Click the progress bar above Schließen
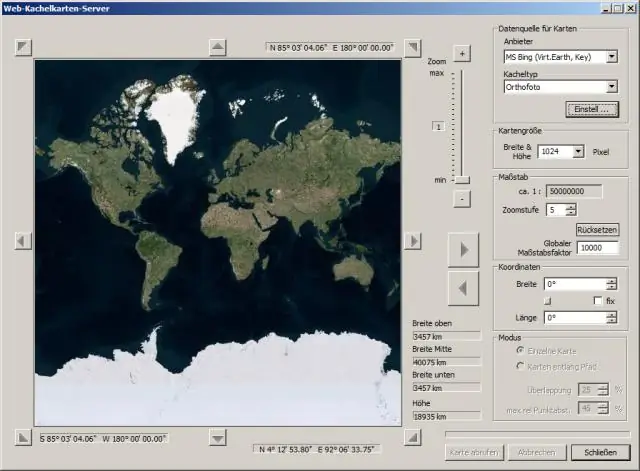Image resolution: width=640 pixels, height=471 pixels. pos(537,435)
